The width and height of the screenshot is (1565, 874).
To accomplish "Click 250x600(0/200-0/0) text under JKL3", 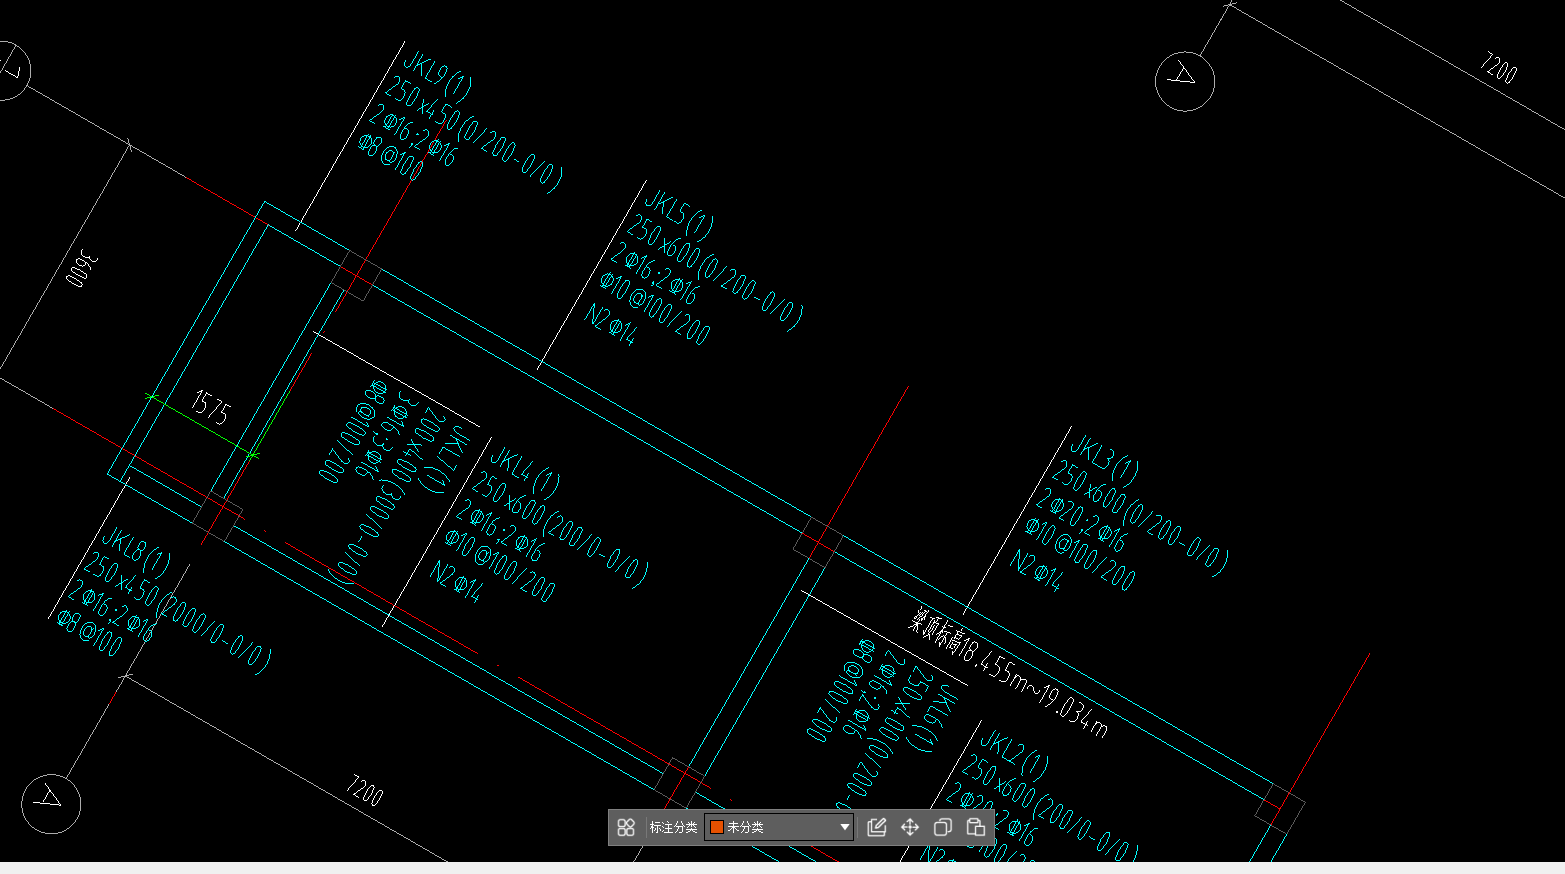I will (x=1139, y=519).
